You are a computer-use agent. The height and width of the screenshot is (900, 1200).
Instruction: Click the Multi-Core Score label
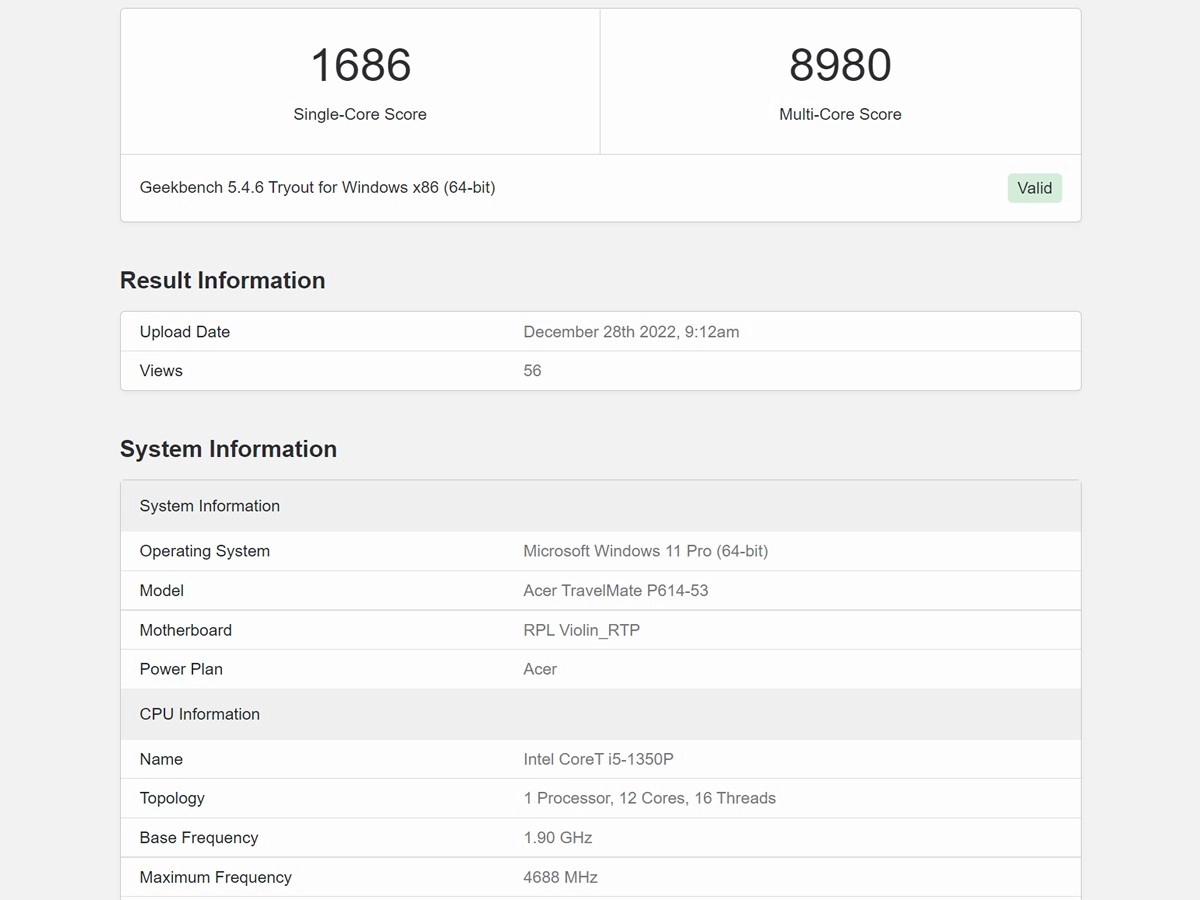[840, 114]
